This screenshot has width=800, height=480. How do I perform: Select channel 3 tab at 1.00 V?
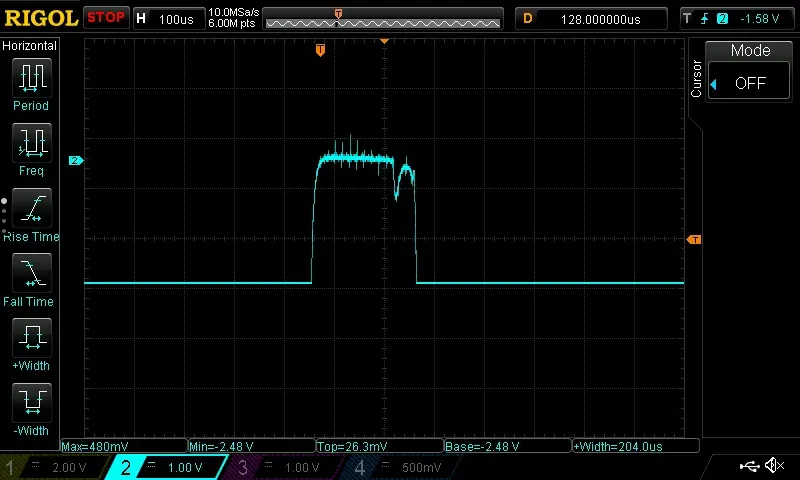pos(286,467)
